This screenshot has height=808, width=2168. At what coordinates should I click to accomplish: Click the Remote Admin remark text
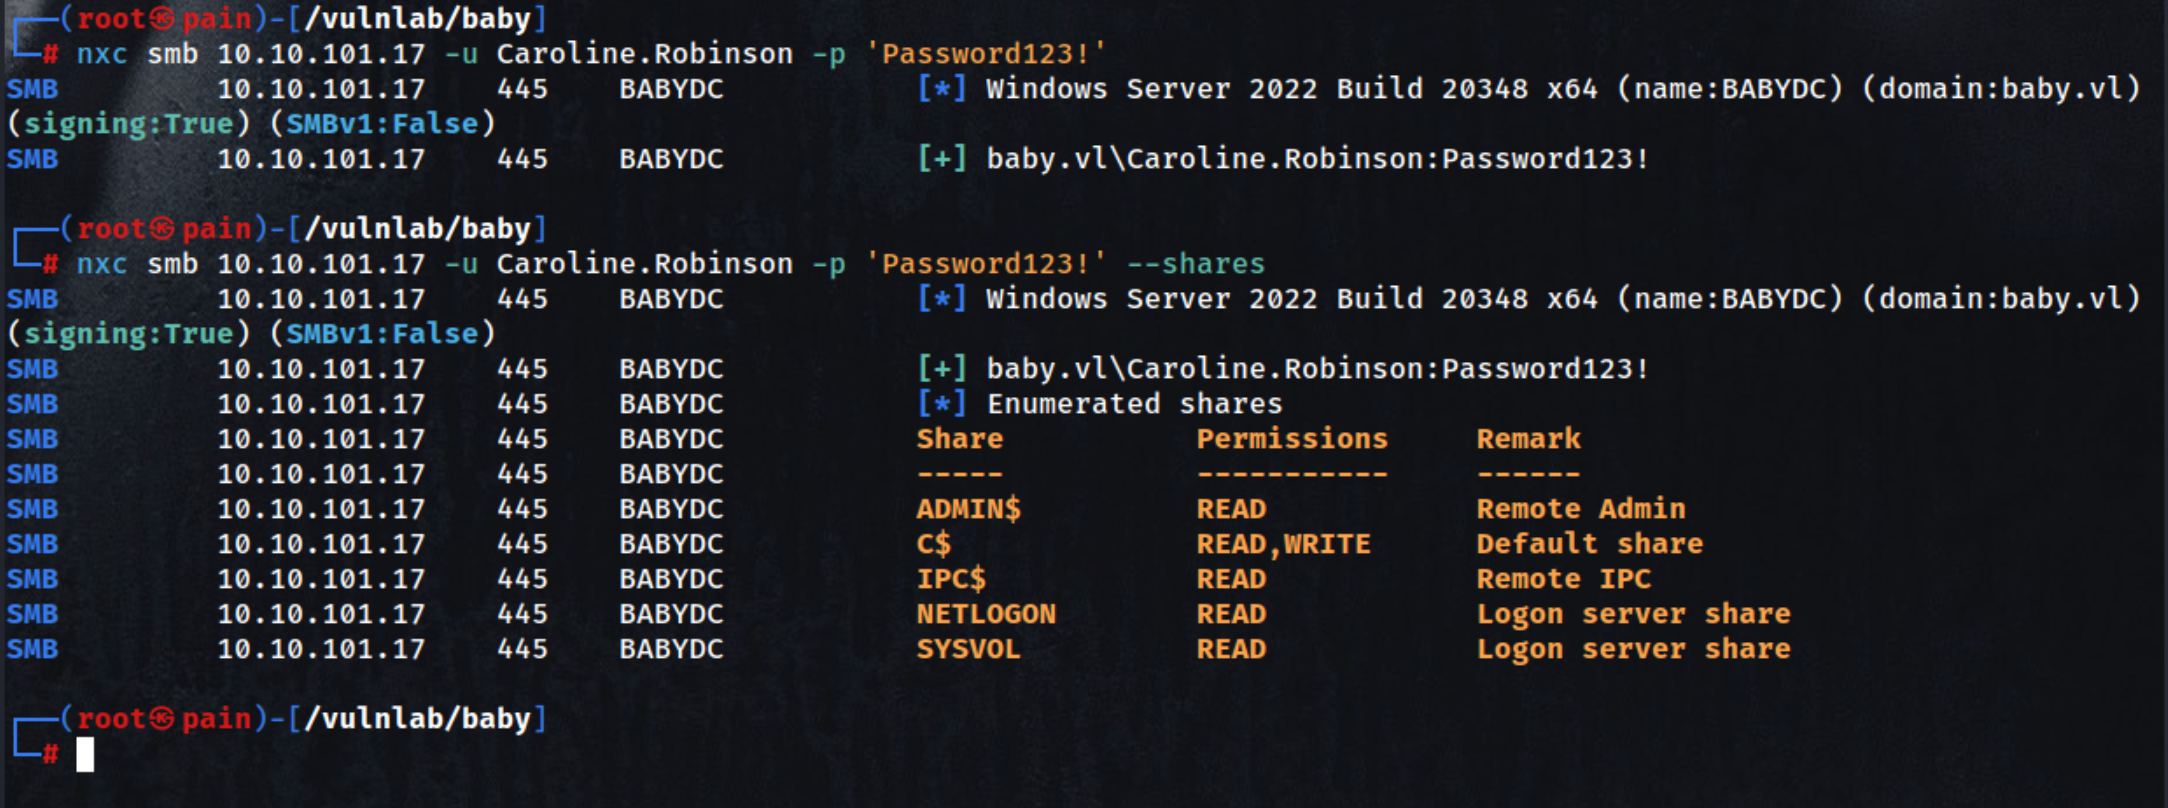tap(1580, 509)
